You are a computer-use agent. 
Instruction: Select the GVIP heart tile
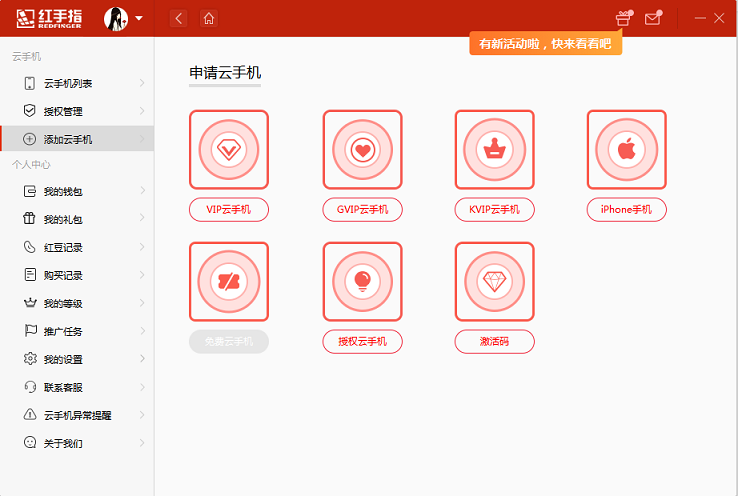(362, 150)
